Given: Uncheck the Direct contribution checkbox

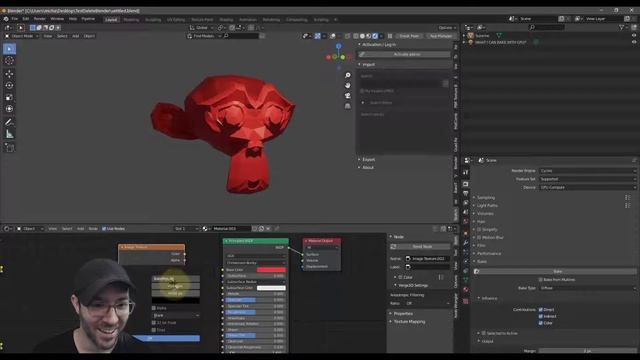Looking at the screenshot, I should (x=540, y=310).
